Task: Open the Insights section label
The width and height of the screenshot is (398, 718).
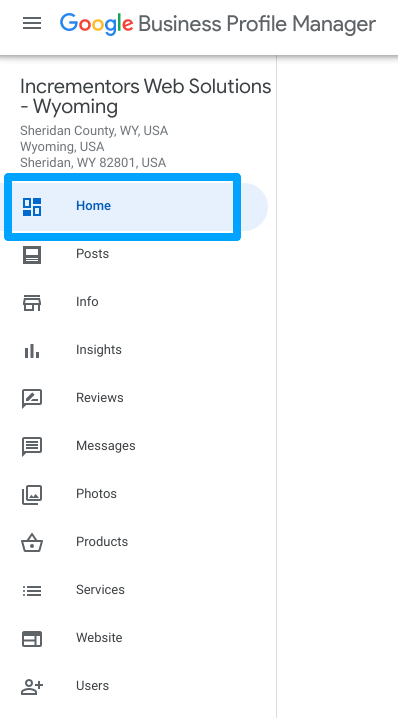Action: point(99,350)
